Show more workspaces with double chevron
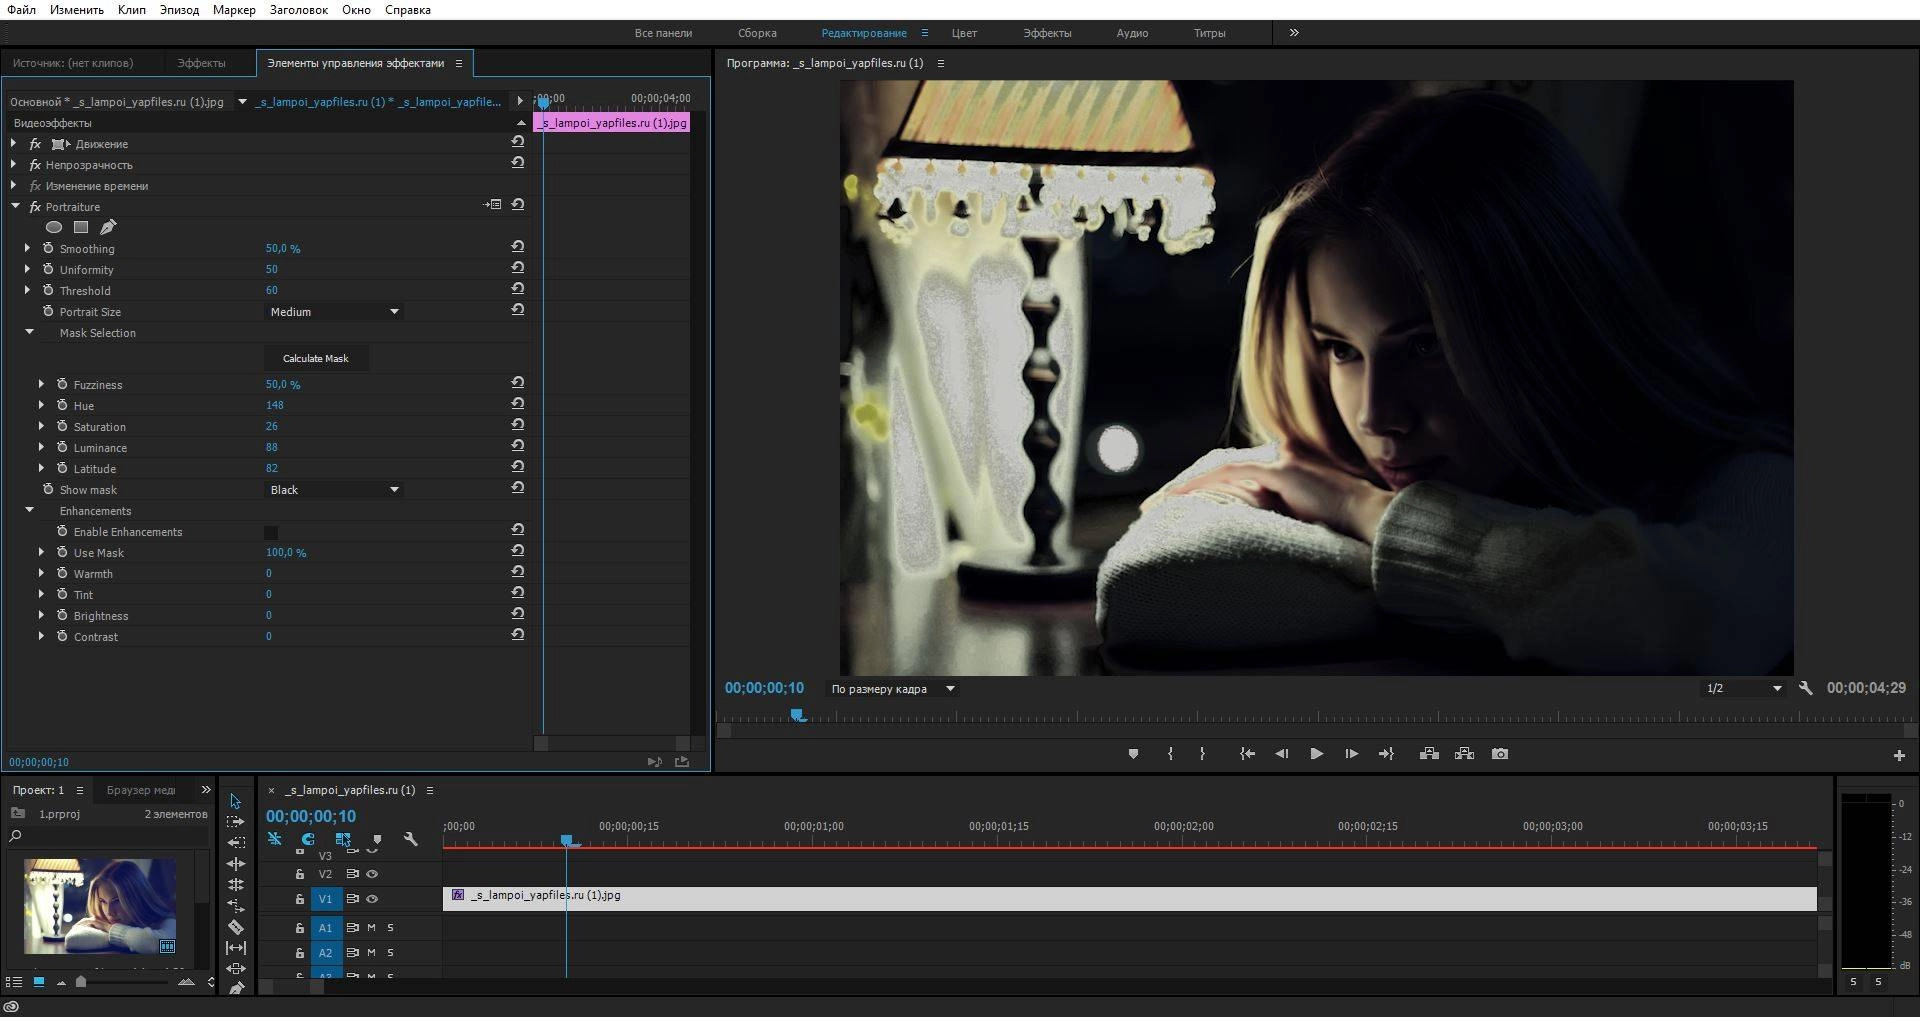The height and width of the screenshot is (1017, 1920). pyautogui.click(x=1294, y=33)
